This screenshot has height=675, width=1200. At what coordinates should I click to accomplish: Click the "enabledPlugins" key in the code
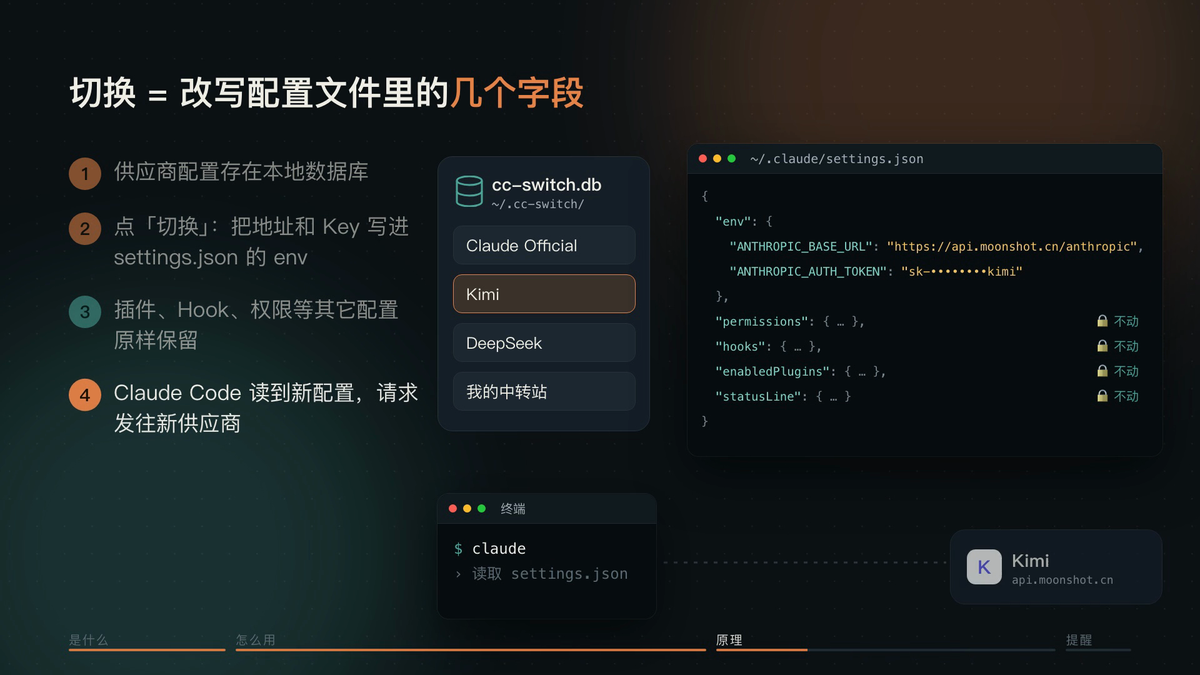(775, 372)
